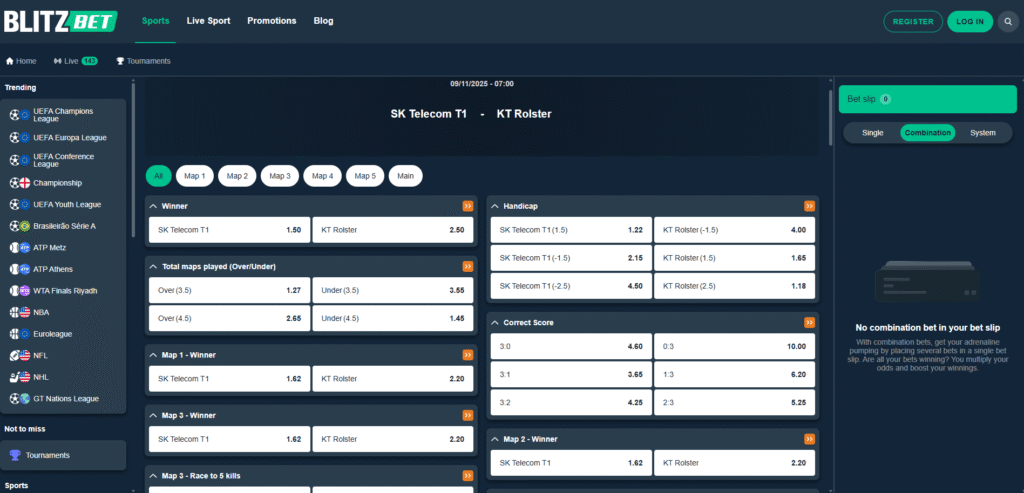Click the Championship England flag icon

coord(25,183)
